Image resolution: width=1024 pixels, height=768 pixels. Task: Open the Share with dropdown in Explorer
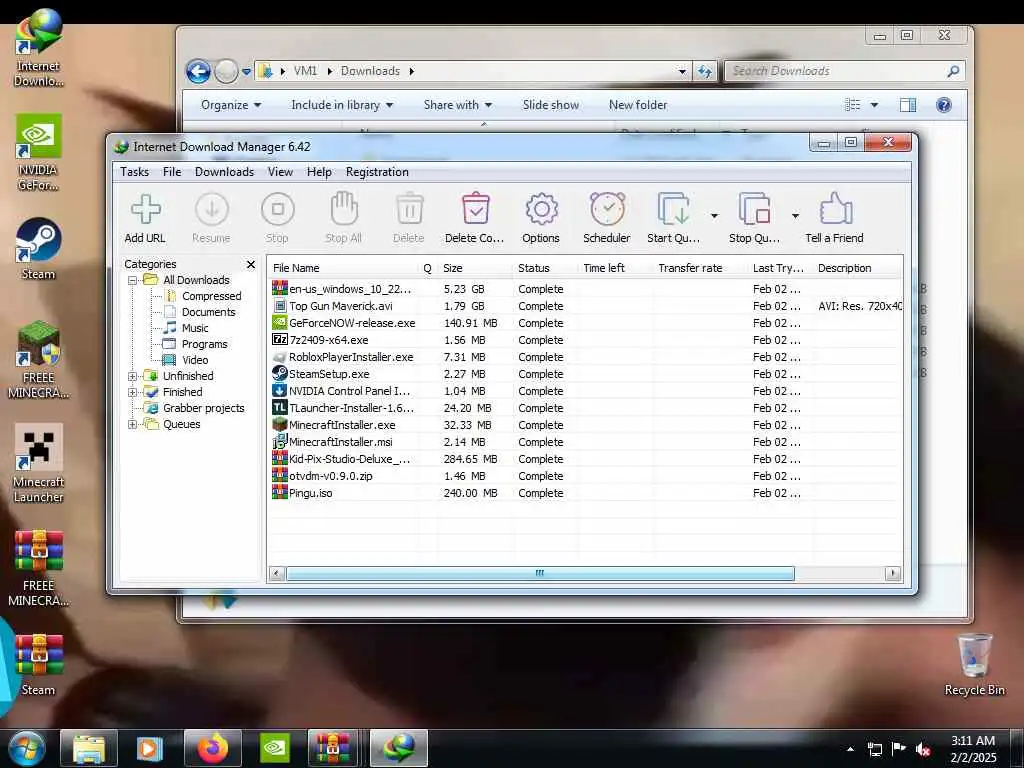pos(458,104)
